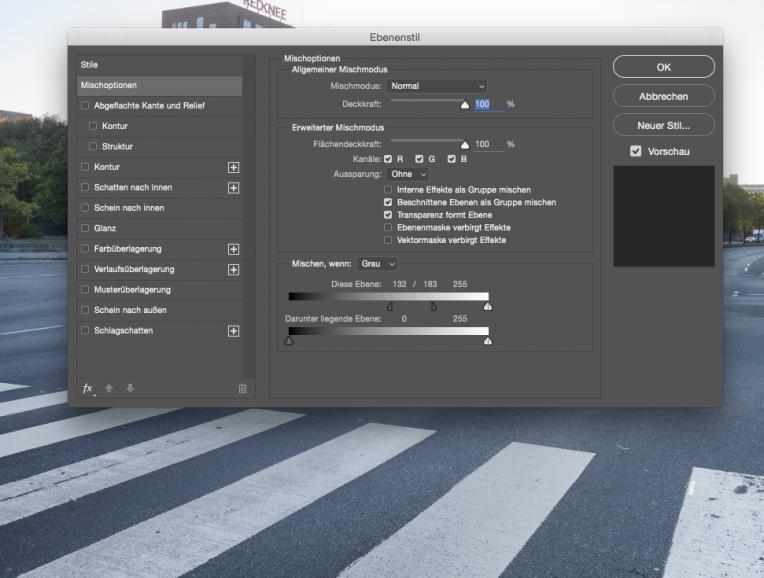Image resolution: width=764 pixels, height=578 pixels.
Task: Enable Musterüberlagerung checkbox
Action: (85, 289)
